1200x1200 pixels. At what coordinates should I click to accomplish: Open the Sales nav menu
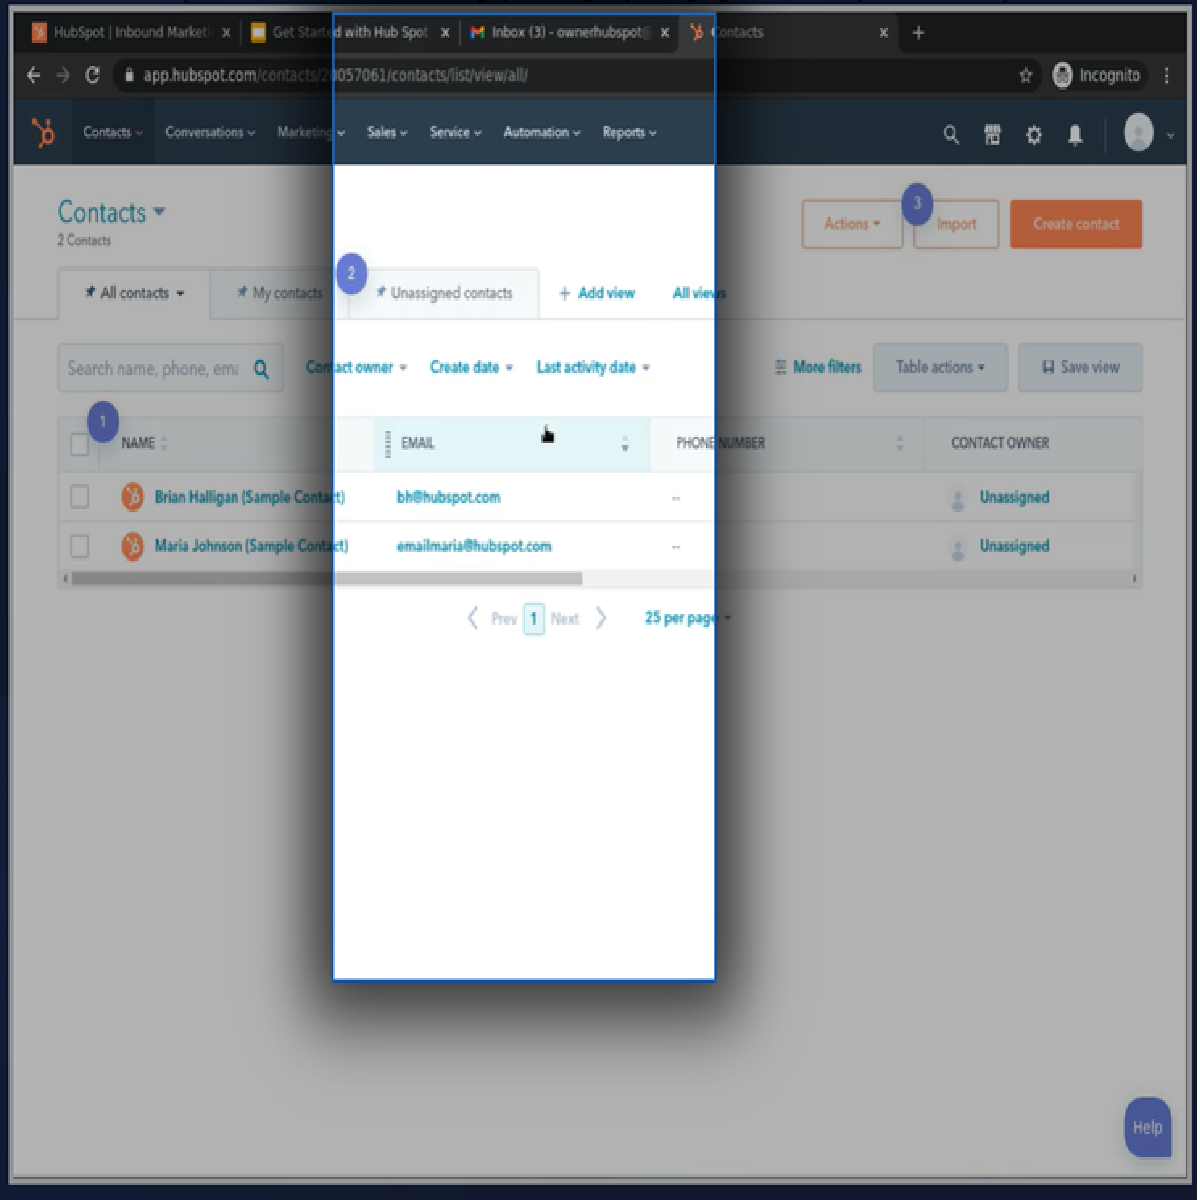(387, 132)
